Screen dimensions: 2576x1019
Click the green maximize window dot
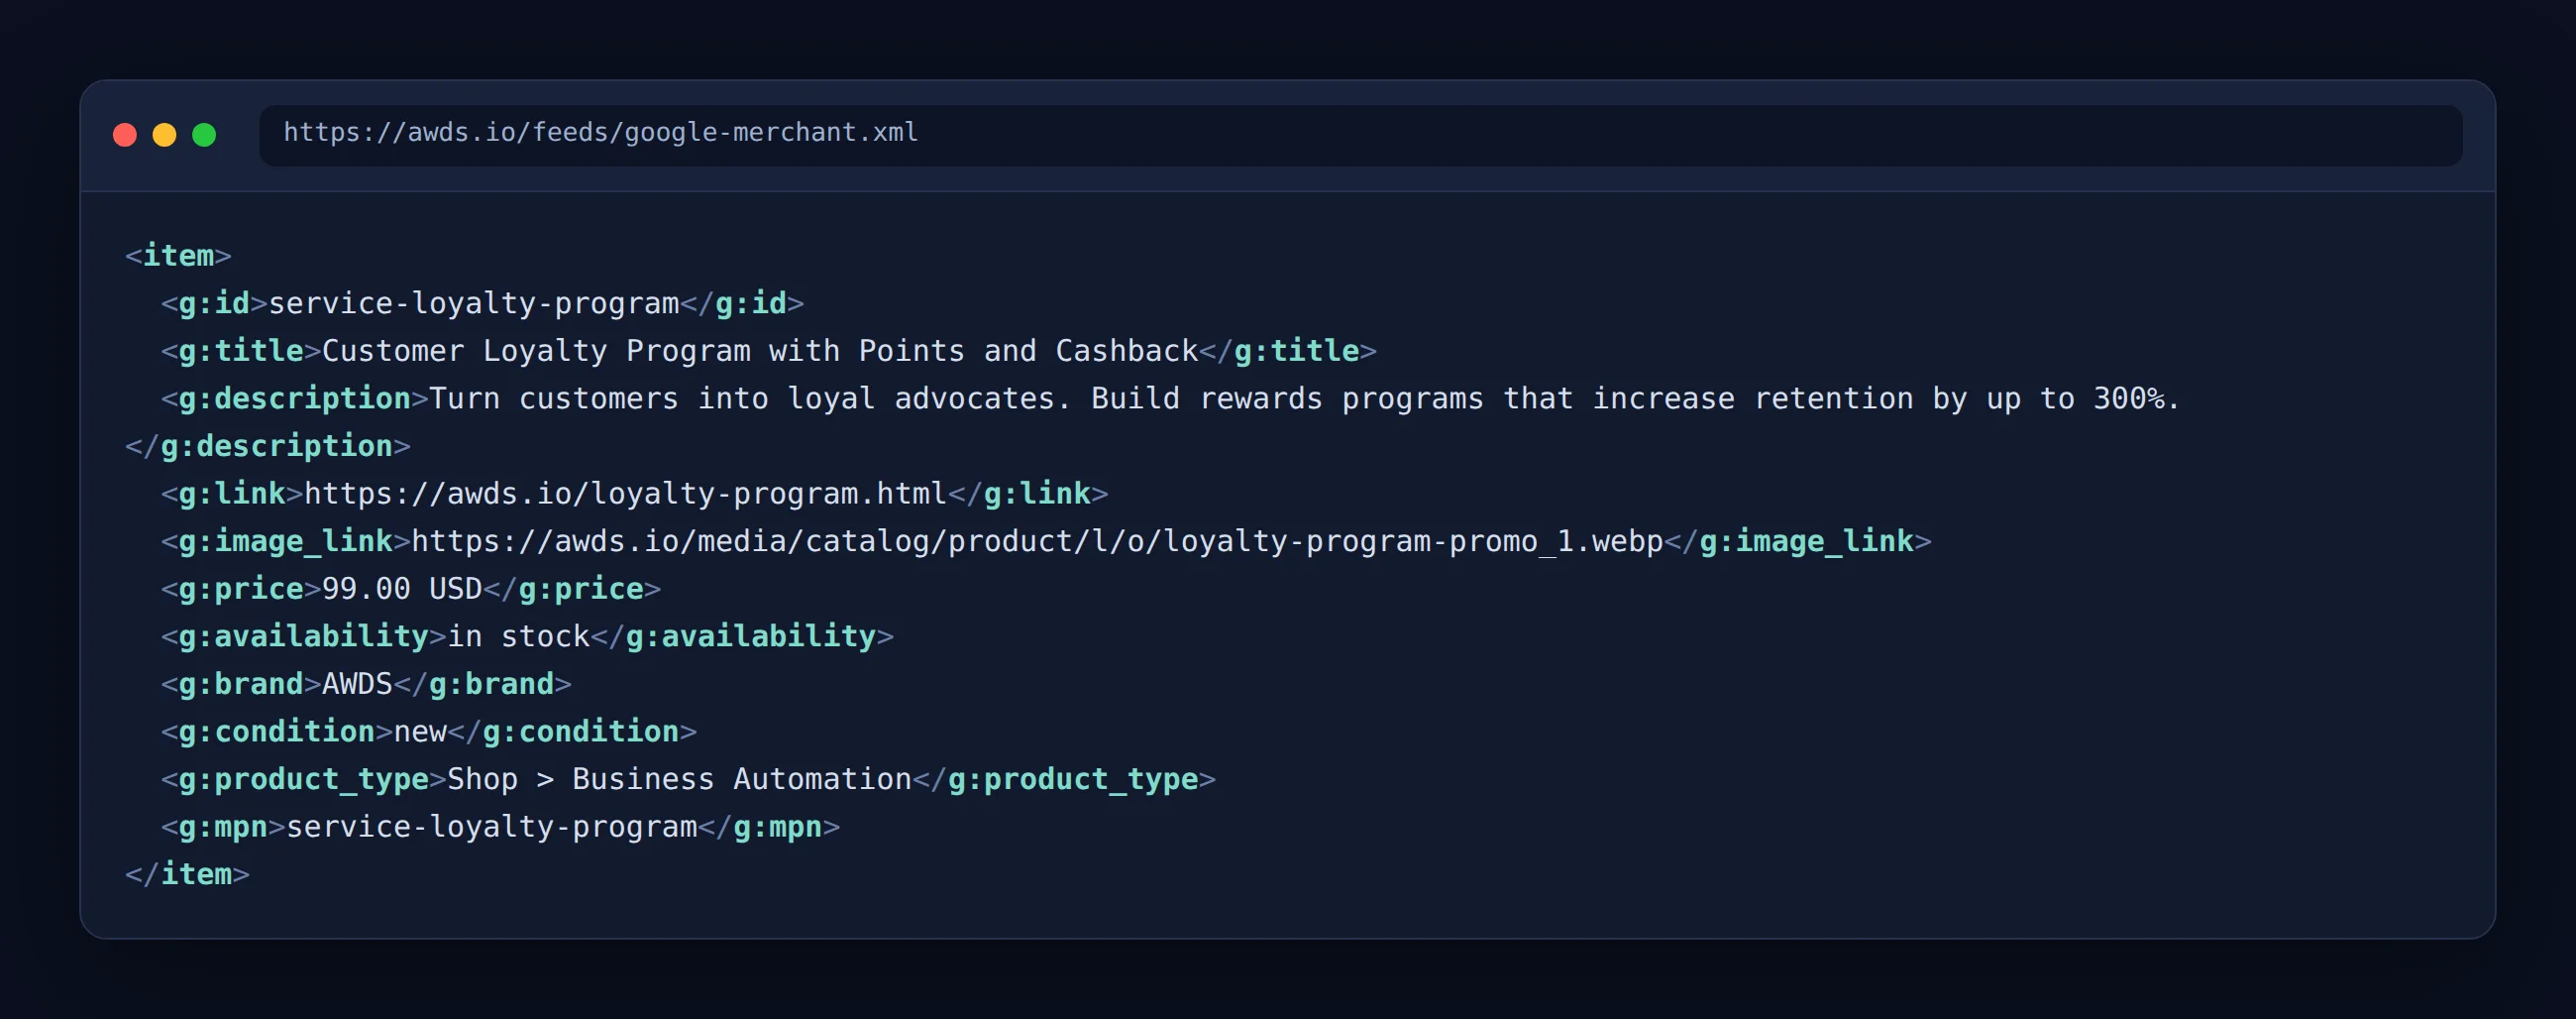[x=204, y=135]
